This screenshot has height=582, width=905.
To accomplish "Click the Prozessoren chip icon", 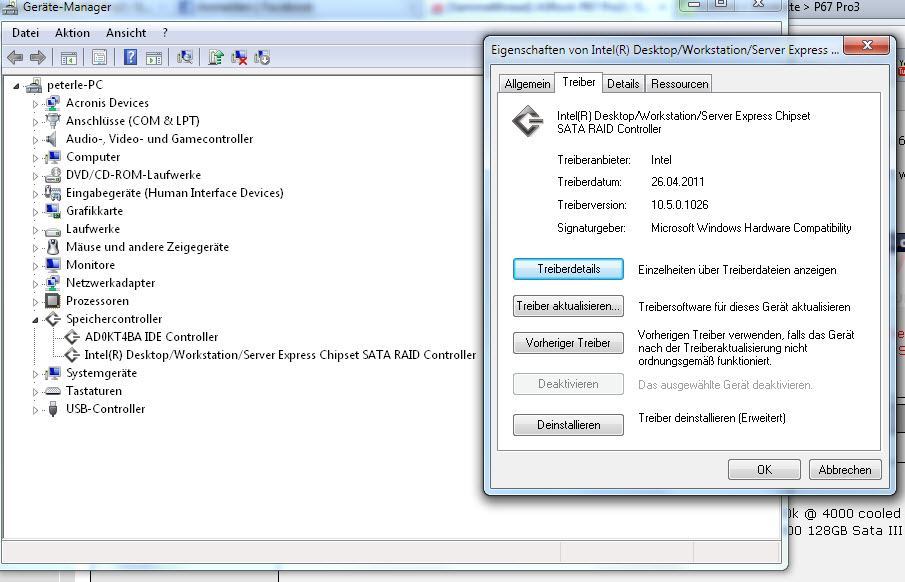I will [x=53, y=301].
